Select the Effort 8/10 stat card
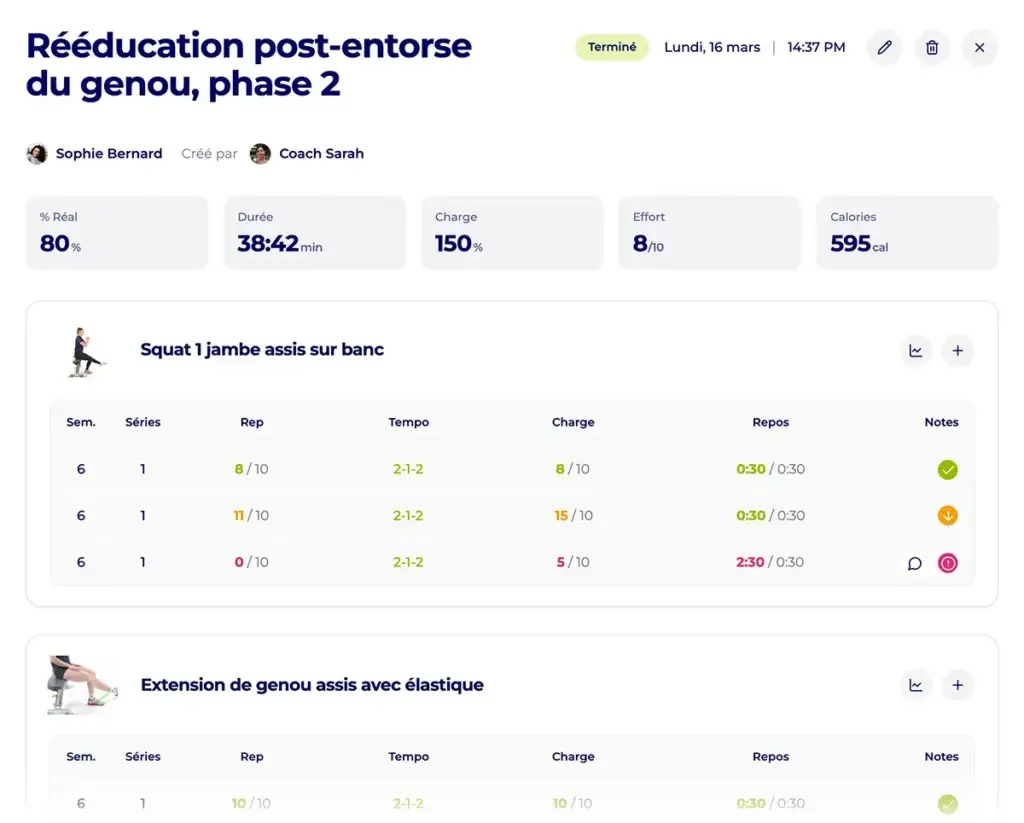The image size is (1024, 823). [x=710, y=233]
